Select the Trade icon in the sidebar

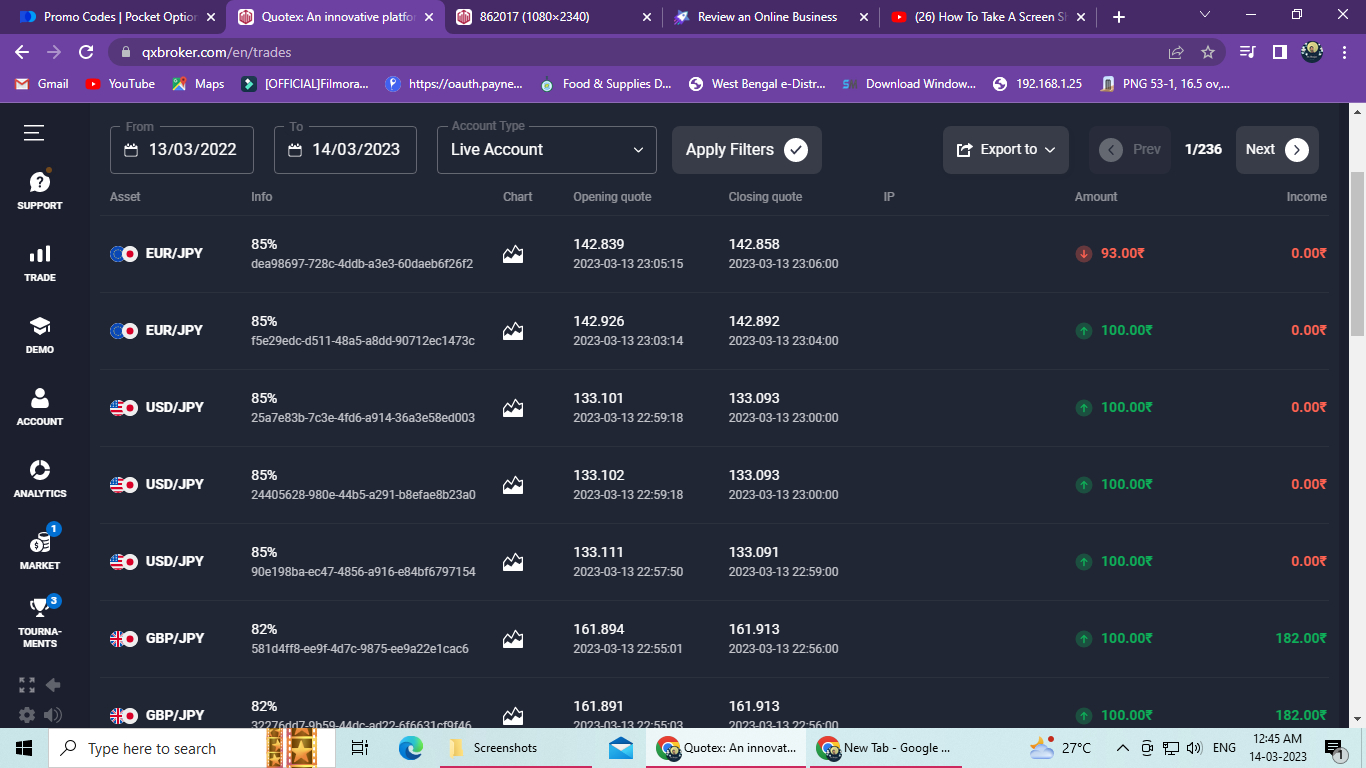(x=39, y=262)
